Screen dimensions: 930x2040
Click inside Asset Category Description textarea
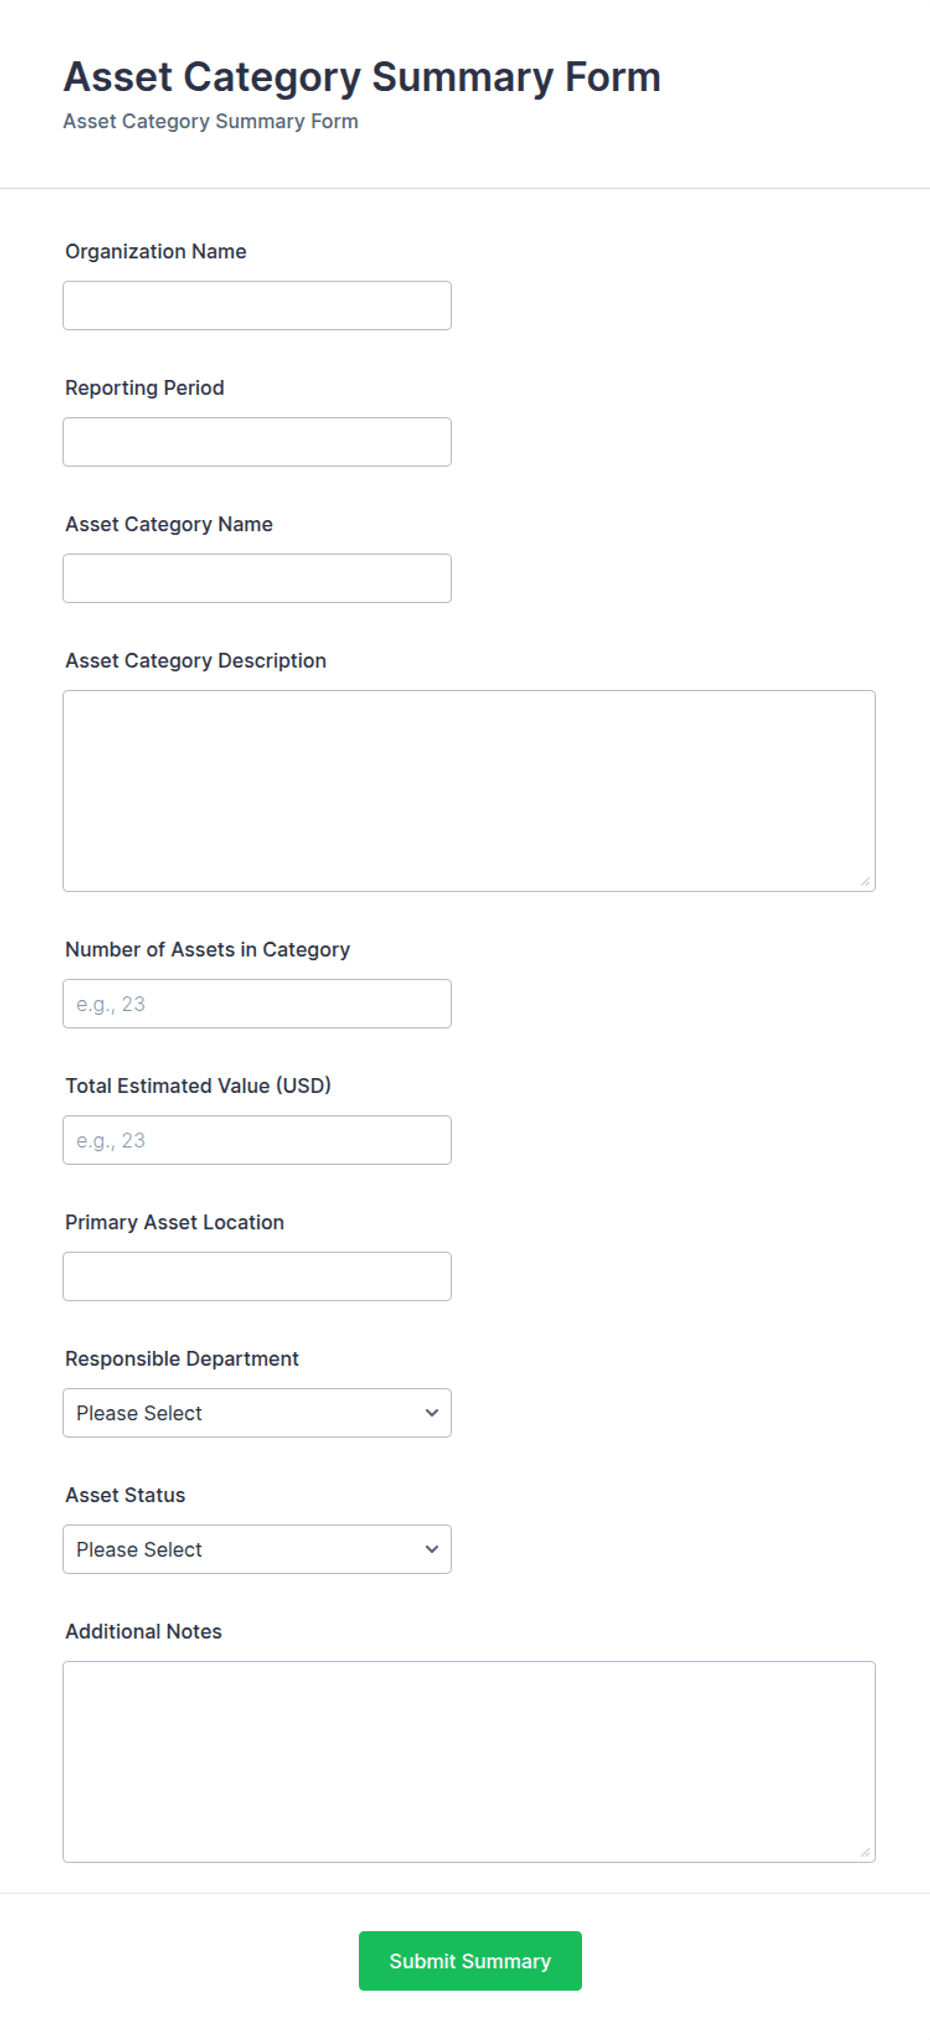469,791
